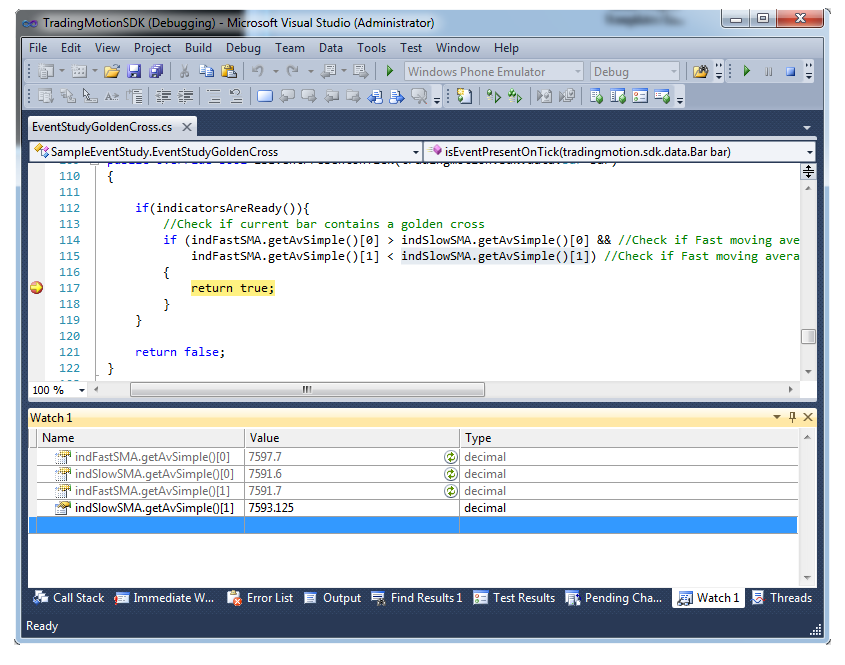Refresh the indFastSMA.getAvSimple()[1] watch value
Screen dimensions: 845x665
[451, 491]
